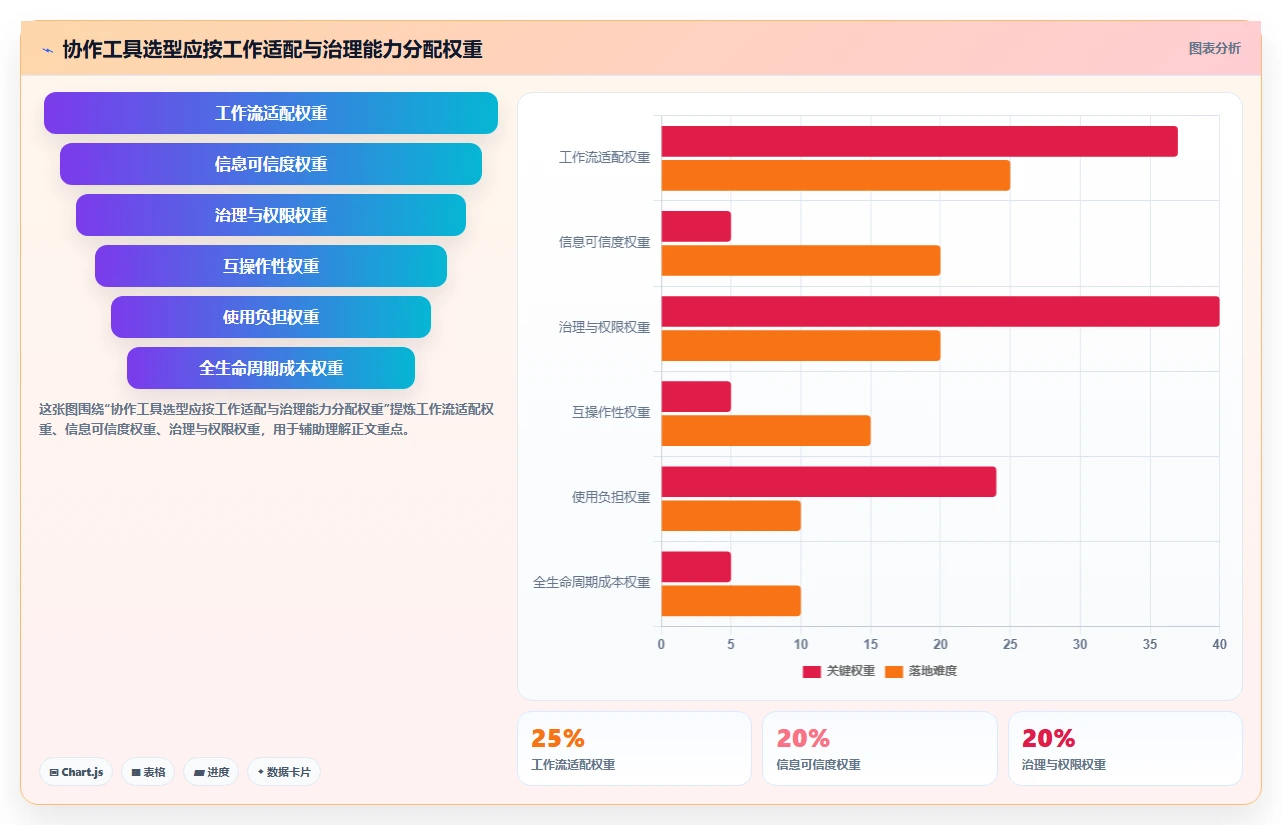Select the 使用负担权重 funnel bar
This screenshot has height=825, width=1282.
(x=271, y=317)
